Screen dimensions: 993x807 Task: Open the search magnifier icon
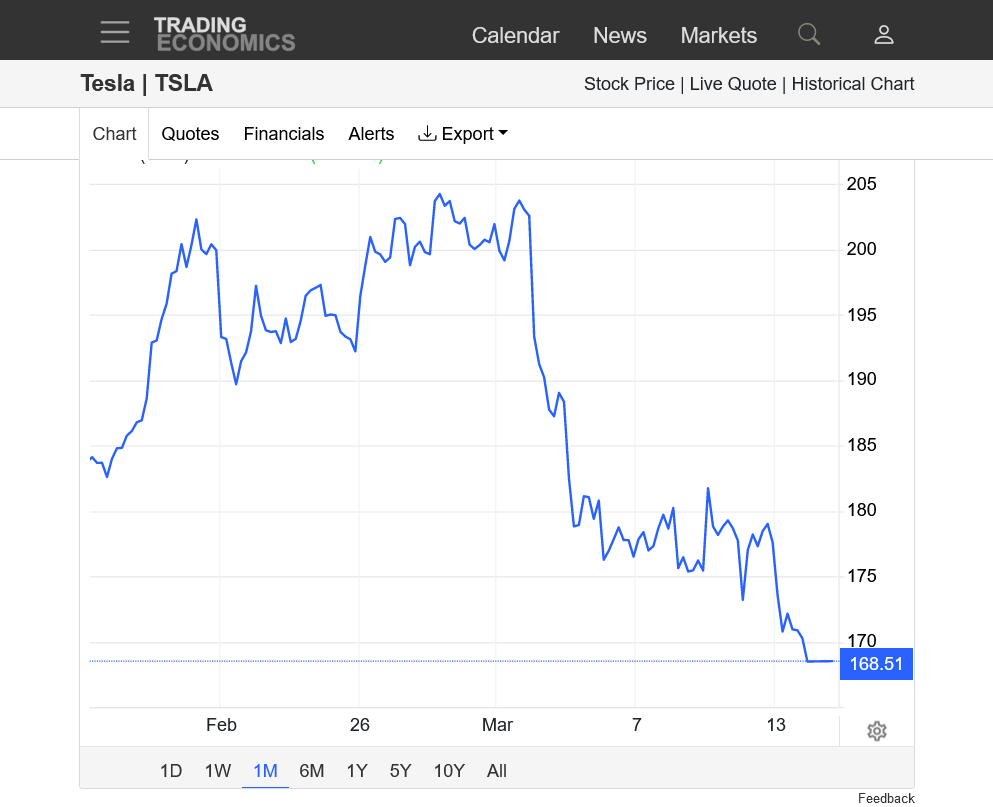809,35
